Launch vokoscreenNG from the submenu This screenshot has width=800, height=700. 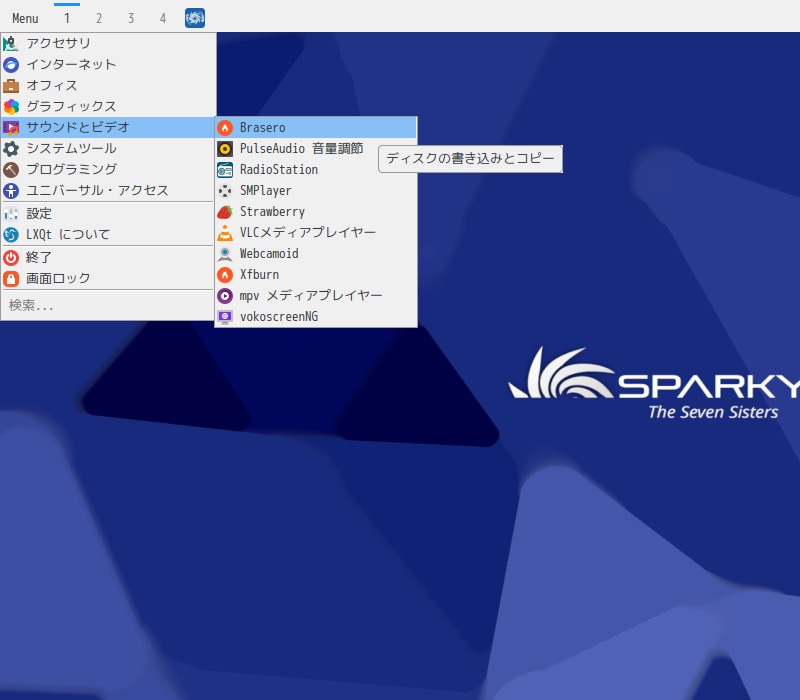tap(316, 317)
